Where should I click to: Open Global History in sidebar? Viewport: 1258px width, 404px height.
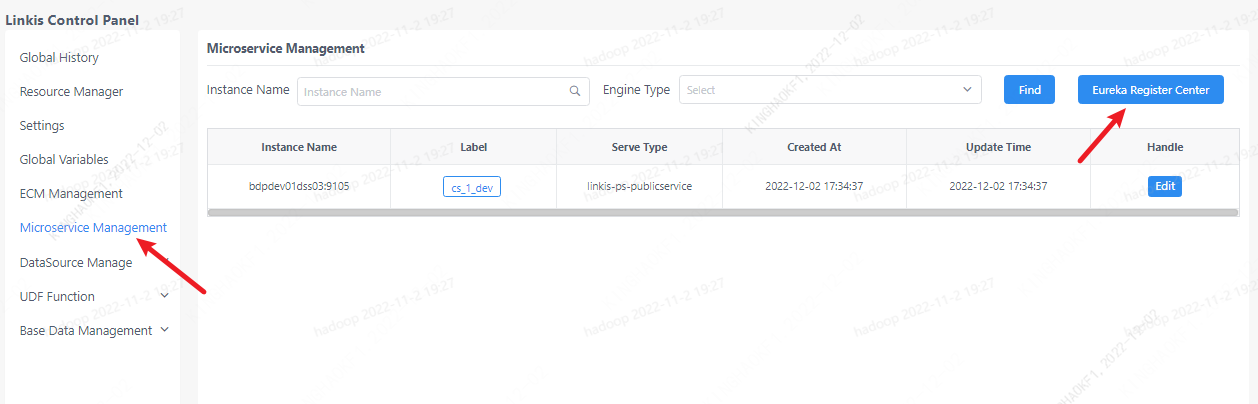(59, 58)
